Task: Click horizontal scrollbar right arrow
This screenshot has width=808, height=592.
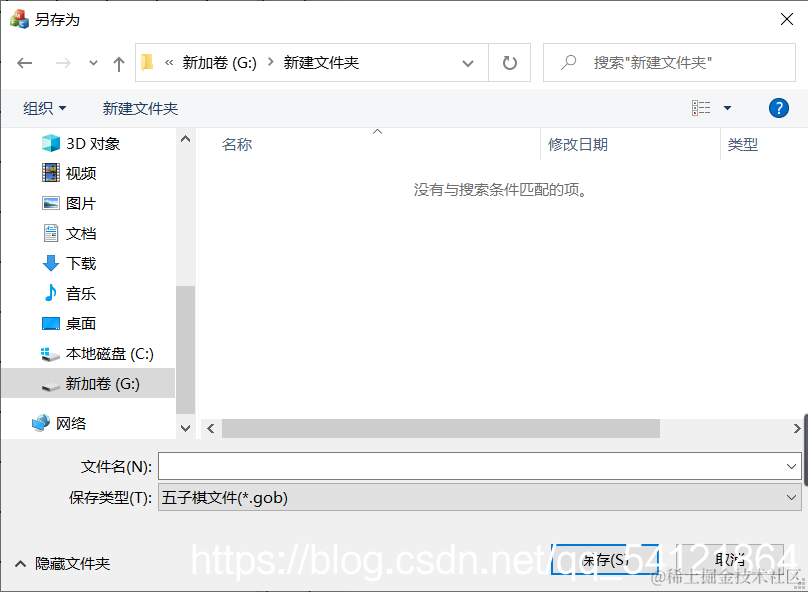Action: point(797,428)
